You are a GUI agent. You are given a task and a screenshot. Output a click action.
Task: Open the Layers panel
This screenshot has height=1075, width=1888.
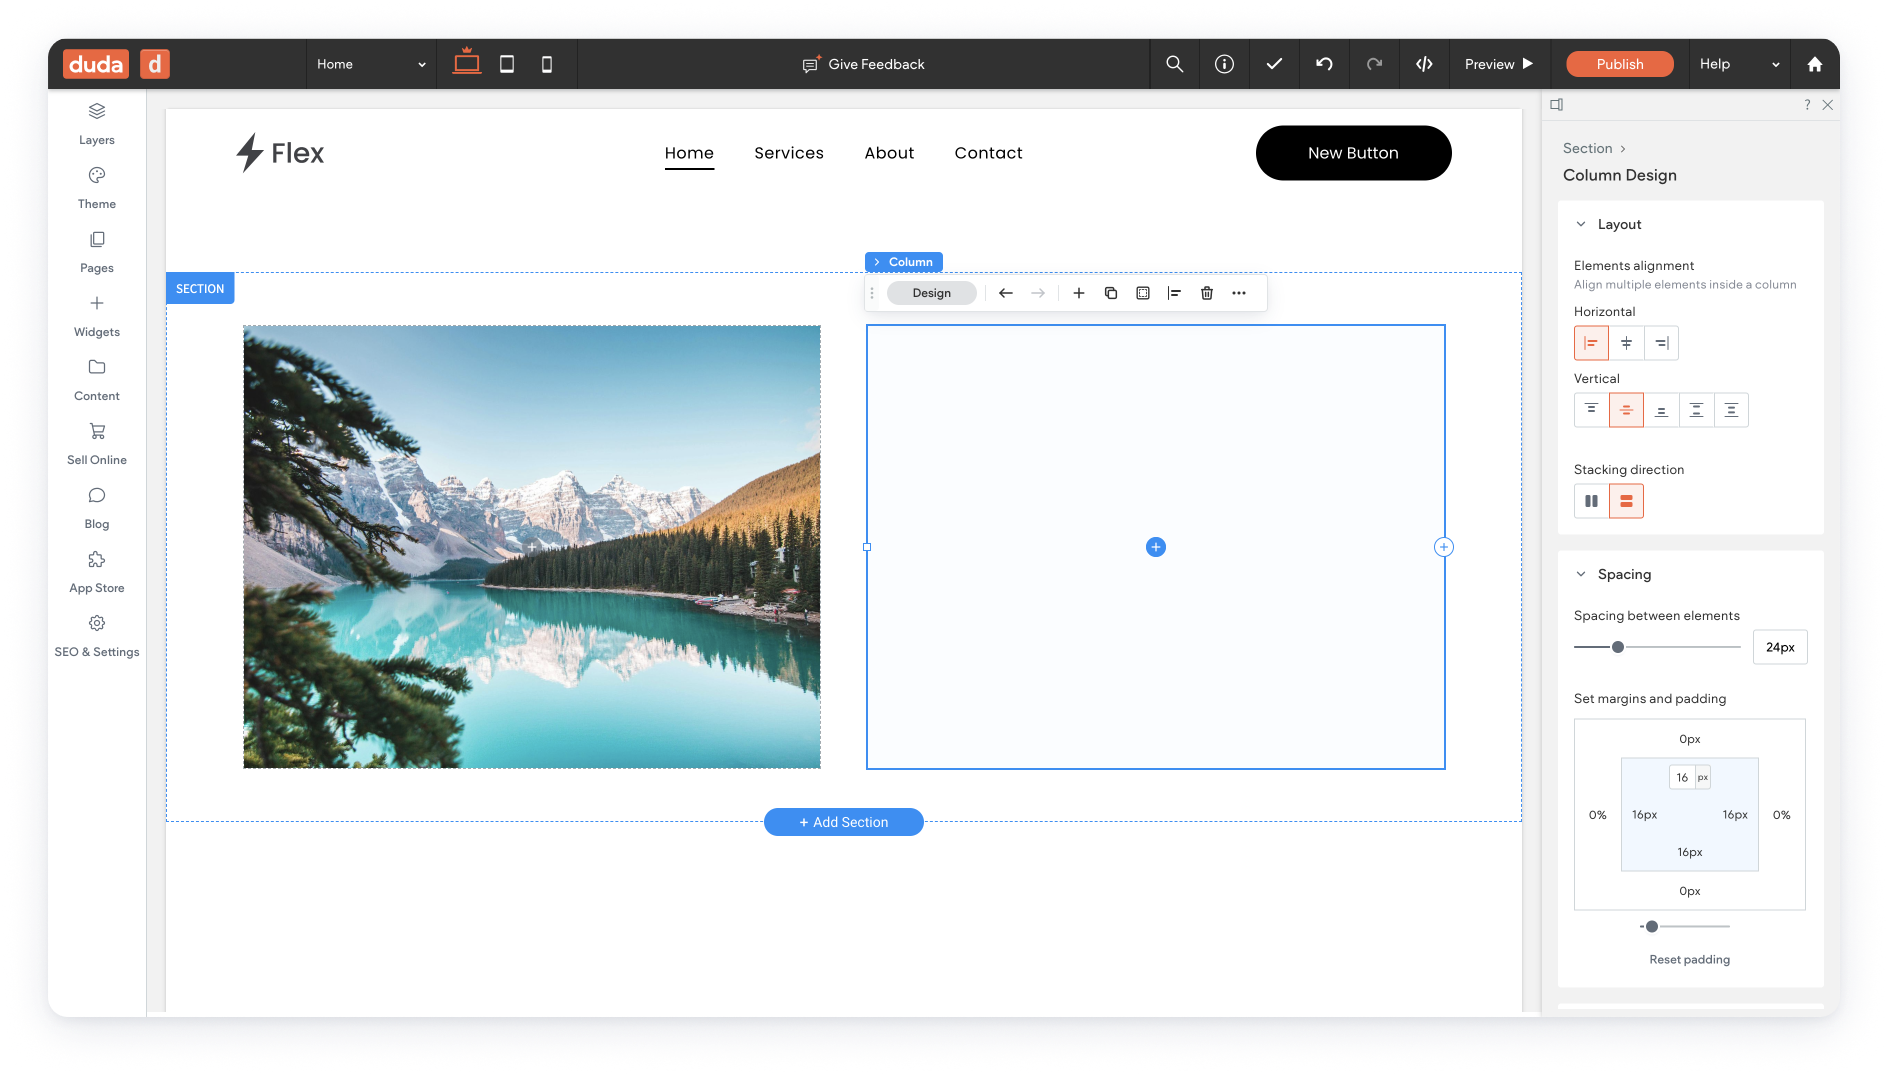(x=97, y=124)
